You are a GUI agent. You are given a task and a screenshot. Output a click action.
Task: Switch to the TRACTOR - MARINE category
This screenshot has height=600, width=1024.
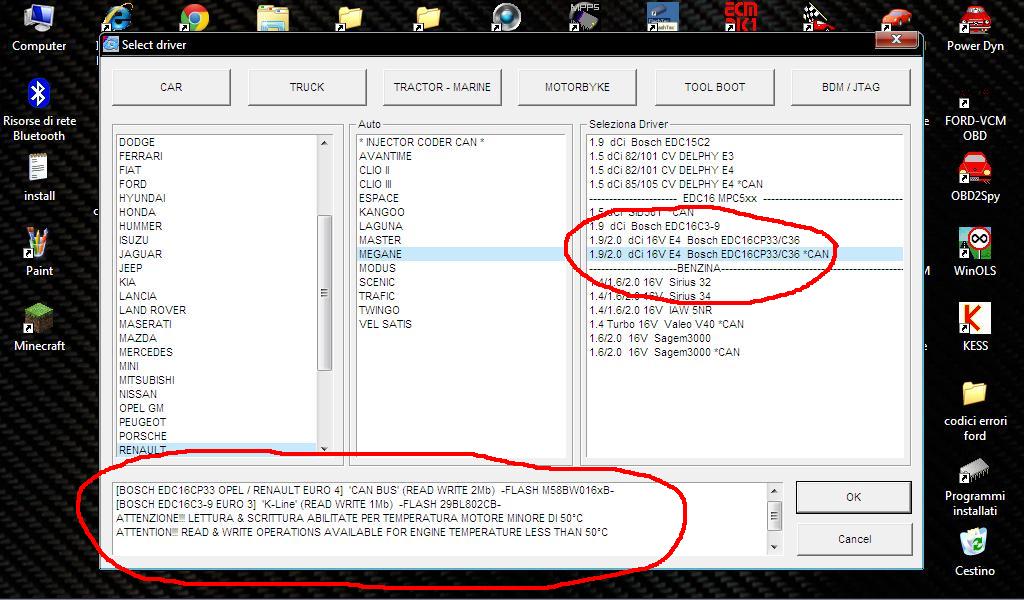(442, 87)
